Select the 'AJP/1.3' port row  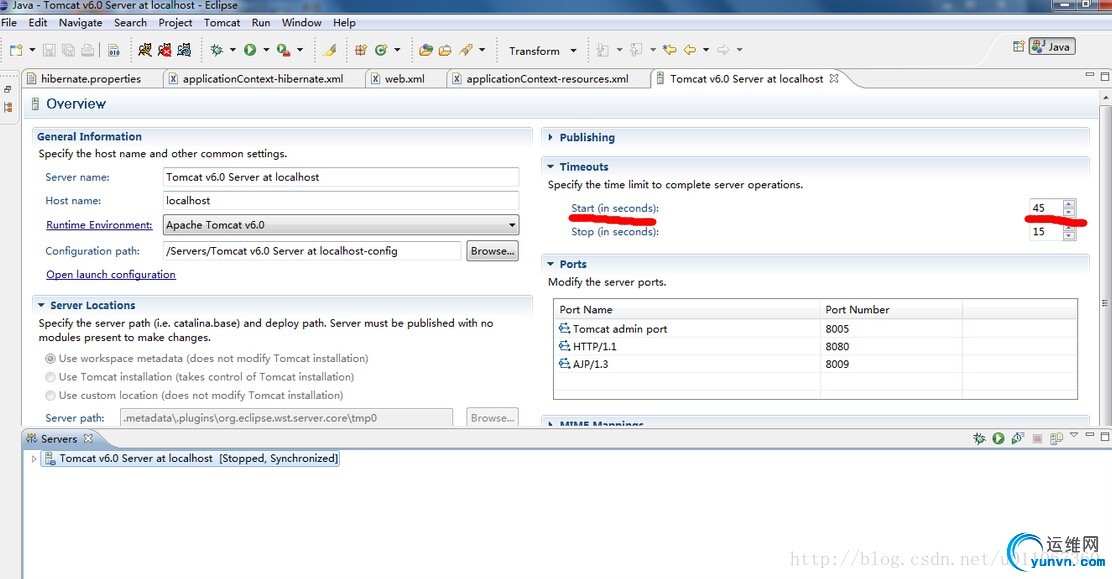pyautogui.click(x=815, y=364)
